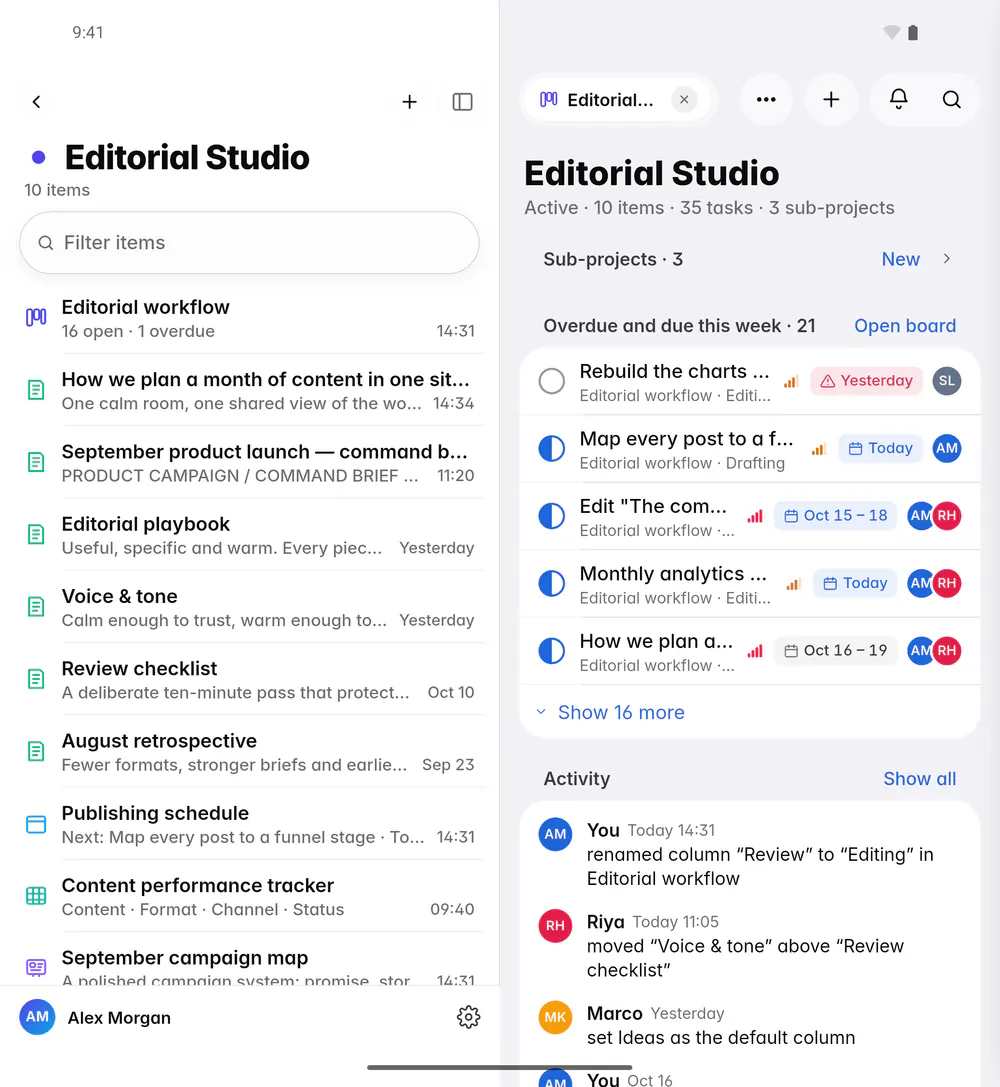Open table icon for Content performance tracker
Image resolution: width=1000 pixels, height=1087 pixels.
pyautogui.click(x=36, y=896)
